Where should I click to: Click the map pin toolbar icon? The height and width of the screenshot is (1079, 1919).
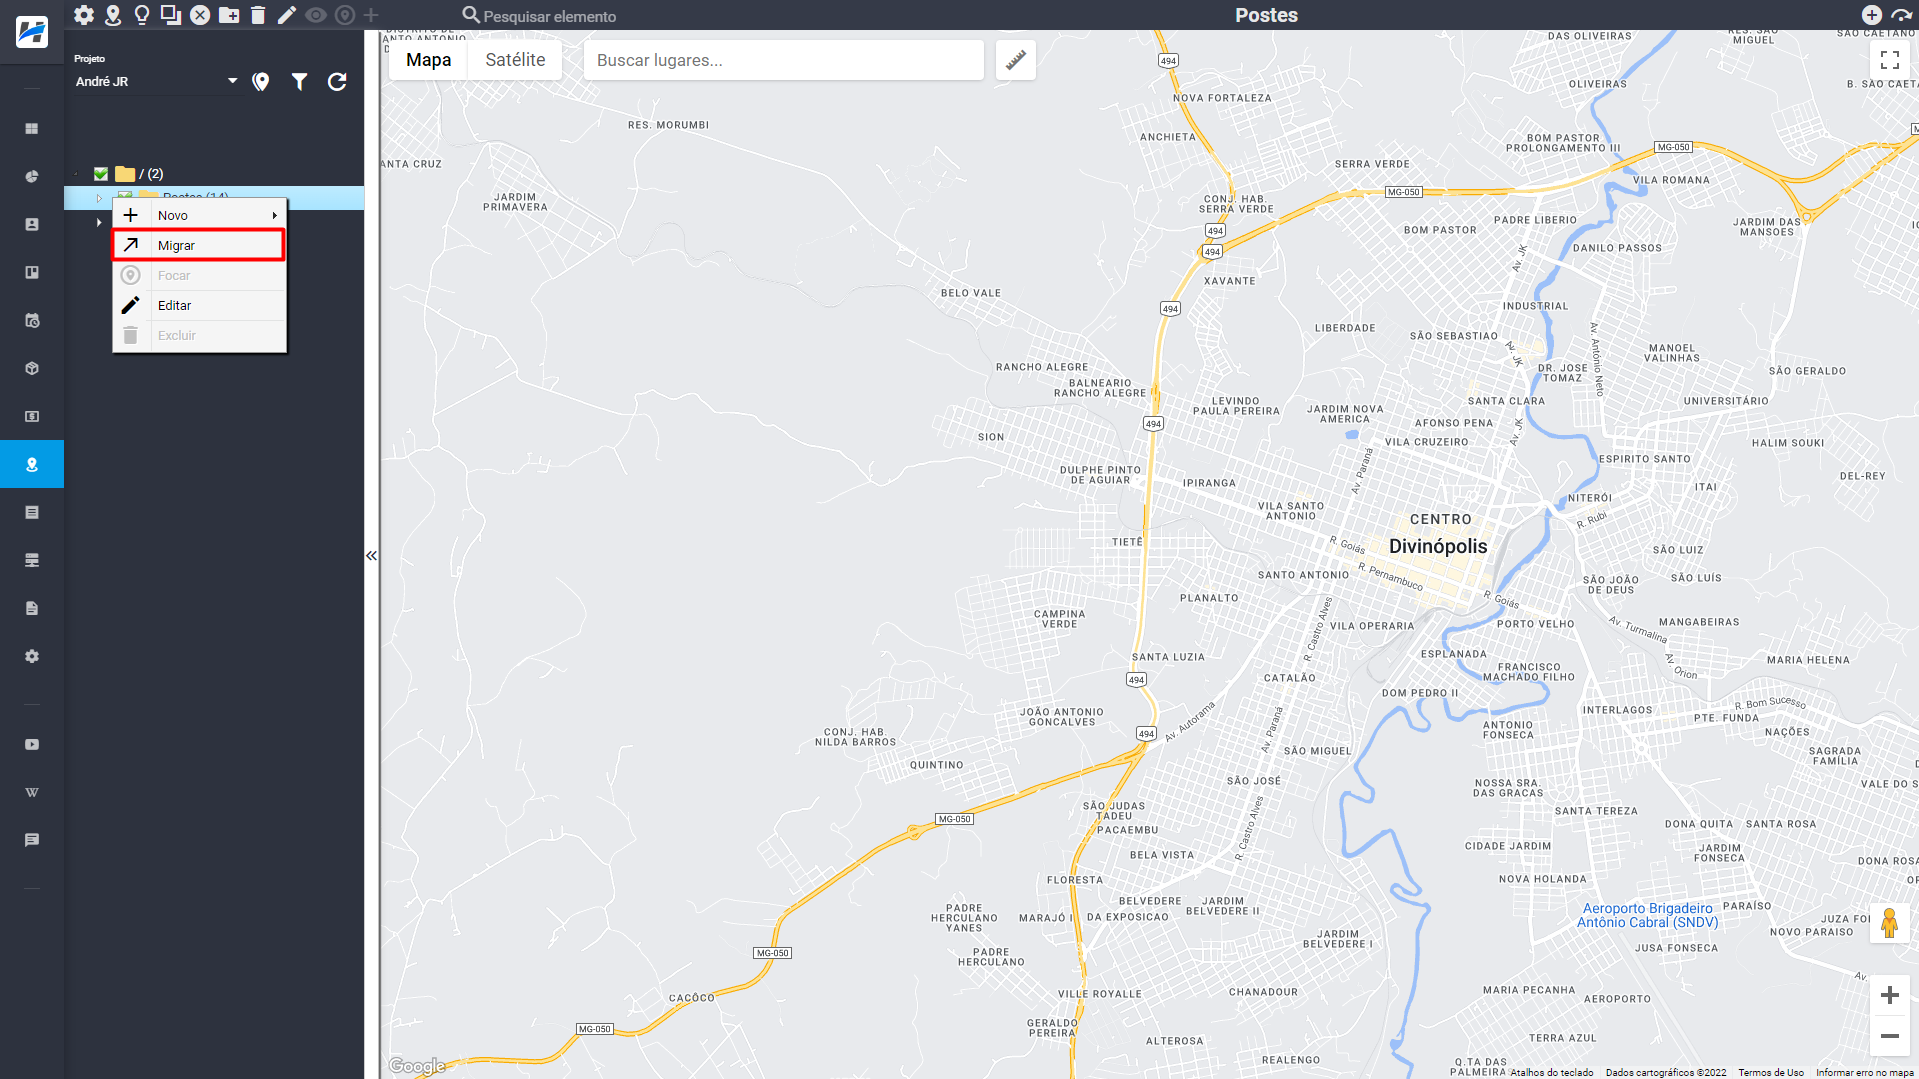[113, 15]
